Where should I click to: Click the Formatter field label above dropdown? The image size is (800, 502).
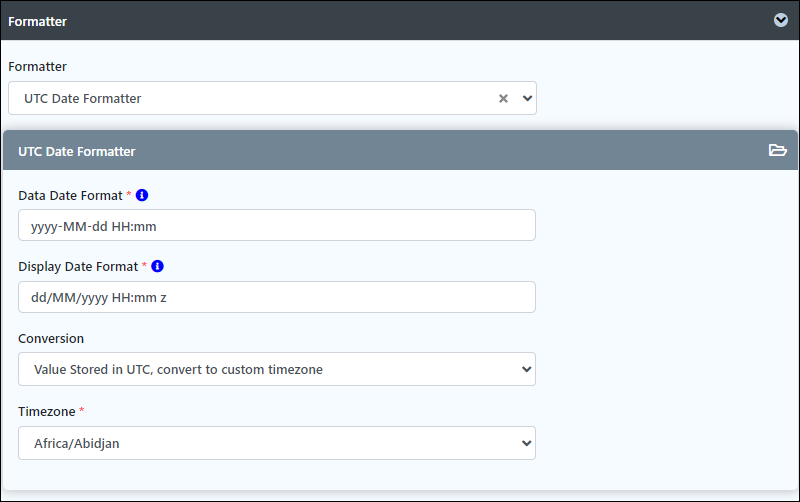tap(37, 66)
